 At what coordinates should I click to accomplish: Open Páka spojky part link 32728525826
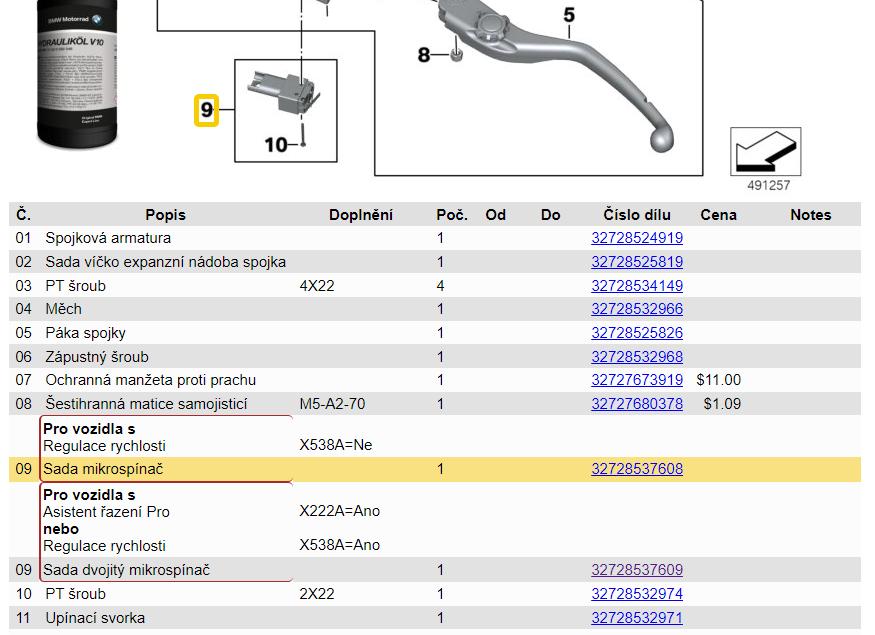click(x=637, y=333)
